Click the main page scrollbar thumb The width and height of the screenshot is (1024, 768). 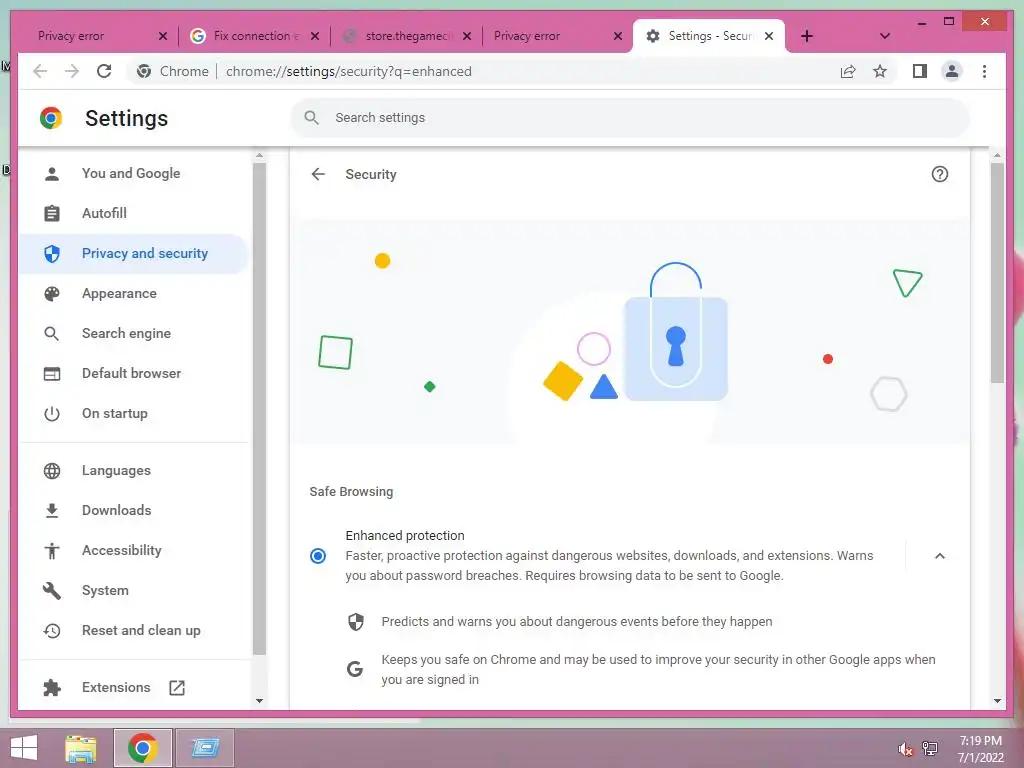point(997,273)
